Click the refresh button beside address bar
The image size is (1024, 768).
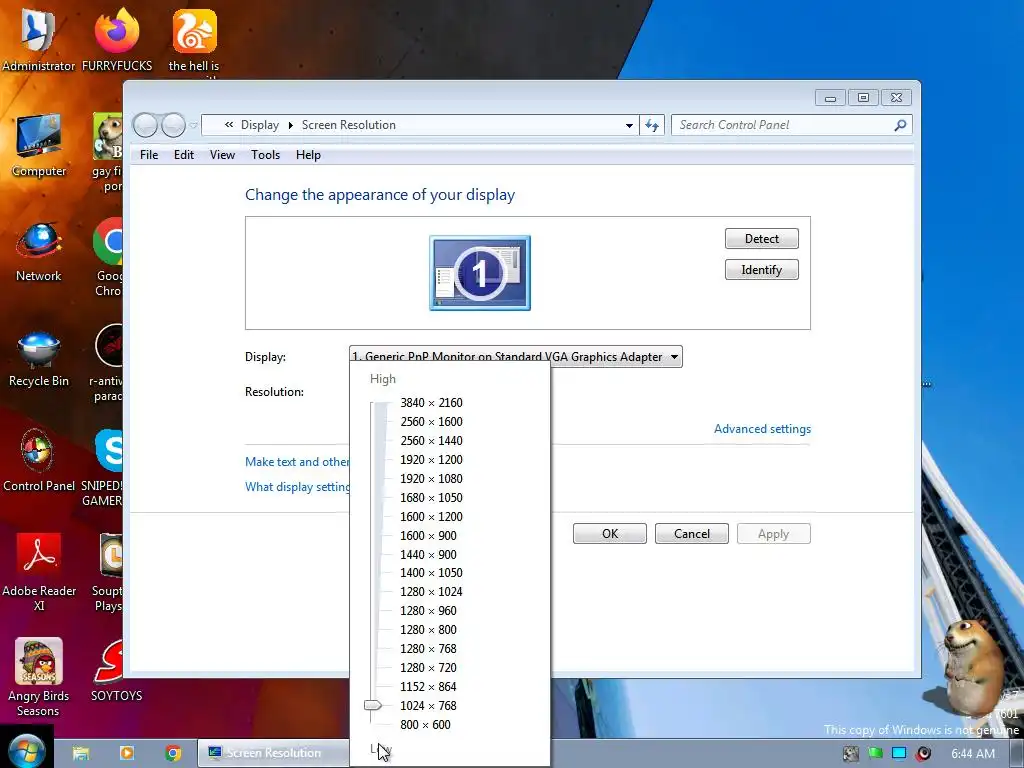click(652, 125)
